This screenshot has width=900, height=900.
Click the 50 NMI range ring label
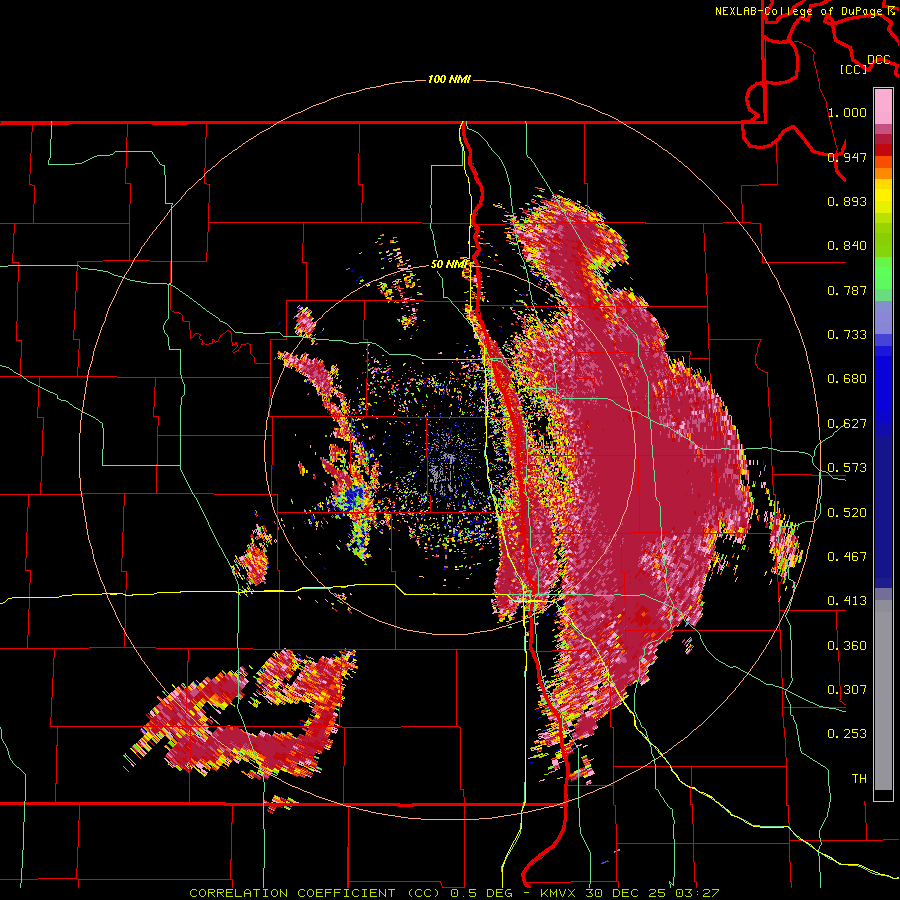pos(449,265)
